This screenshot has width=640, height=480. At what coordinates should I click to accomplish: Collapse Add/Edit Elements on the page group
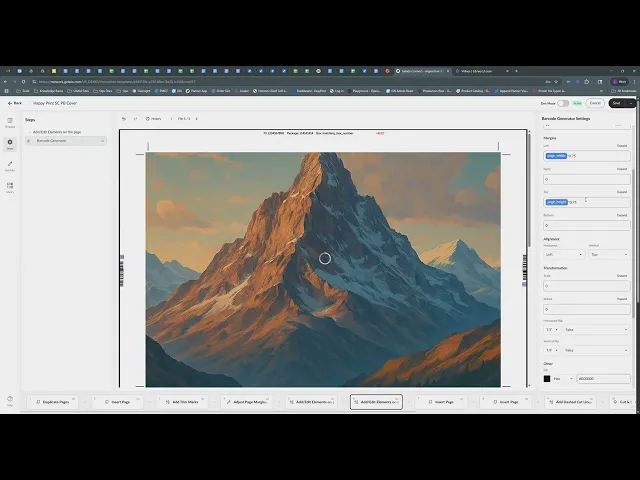tap(29, 132)
